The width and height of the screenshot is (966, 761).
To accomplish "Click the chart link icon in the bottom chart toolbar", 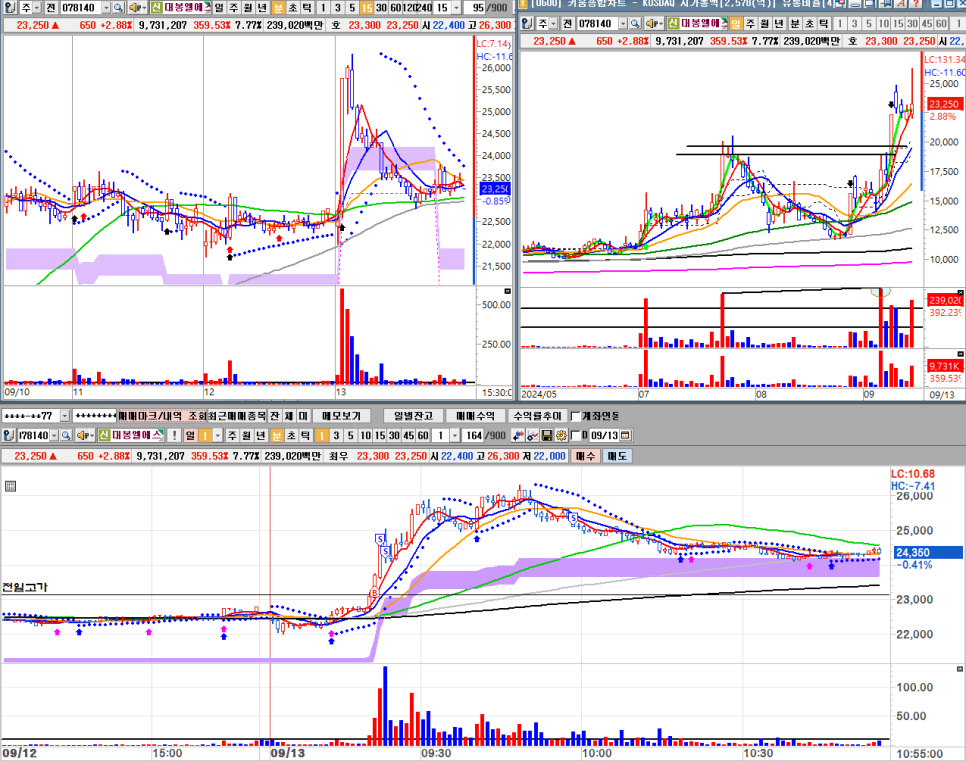I will tap(9, 436).
